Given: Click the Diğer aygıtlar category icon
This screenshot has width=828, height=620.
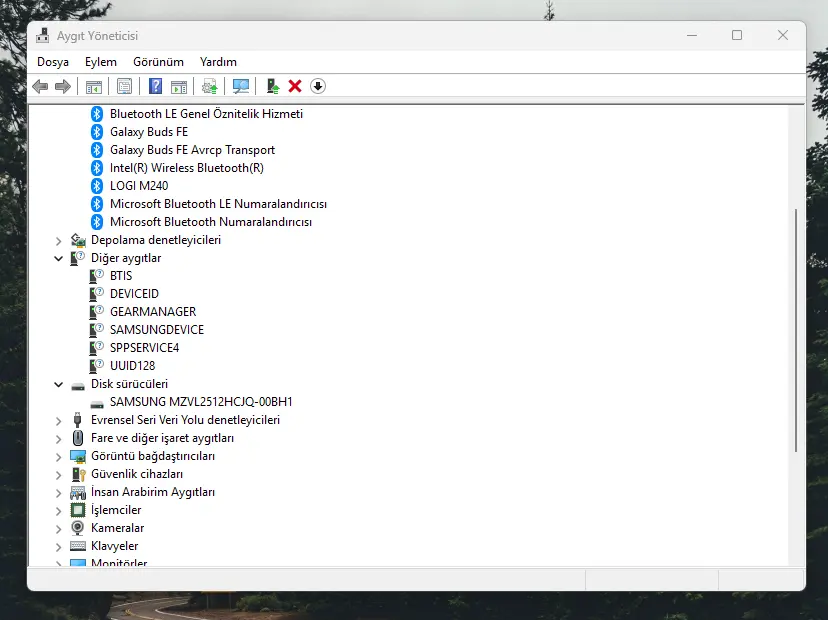Looking at the screenshot, I should [x=78, y=258].
